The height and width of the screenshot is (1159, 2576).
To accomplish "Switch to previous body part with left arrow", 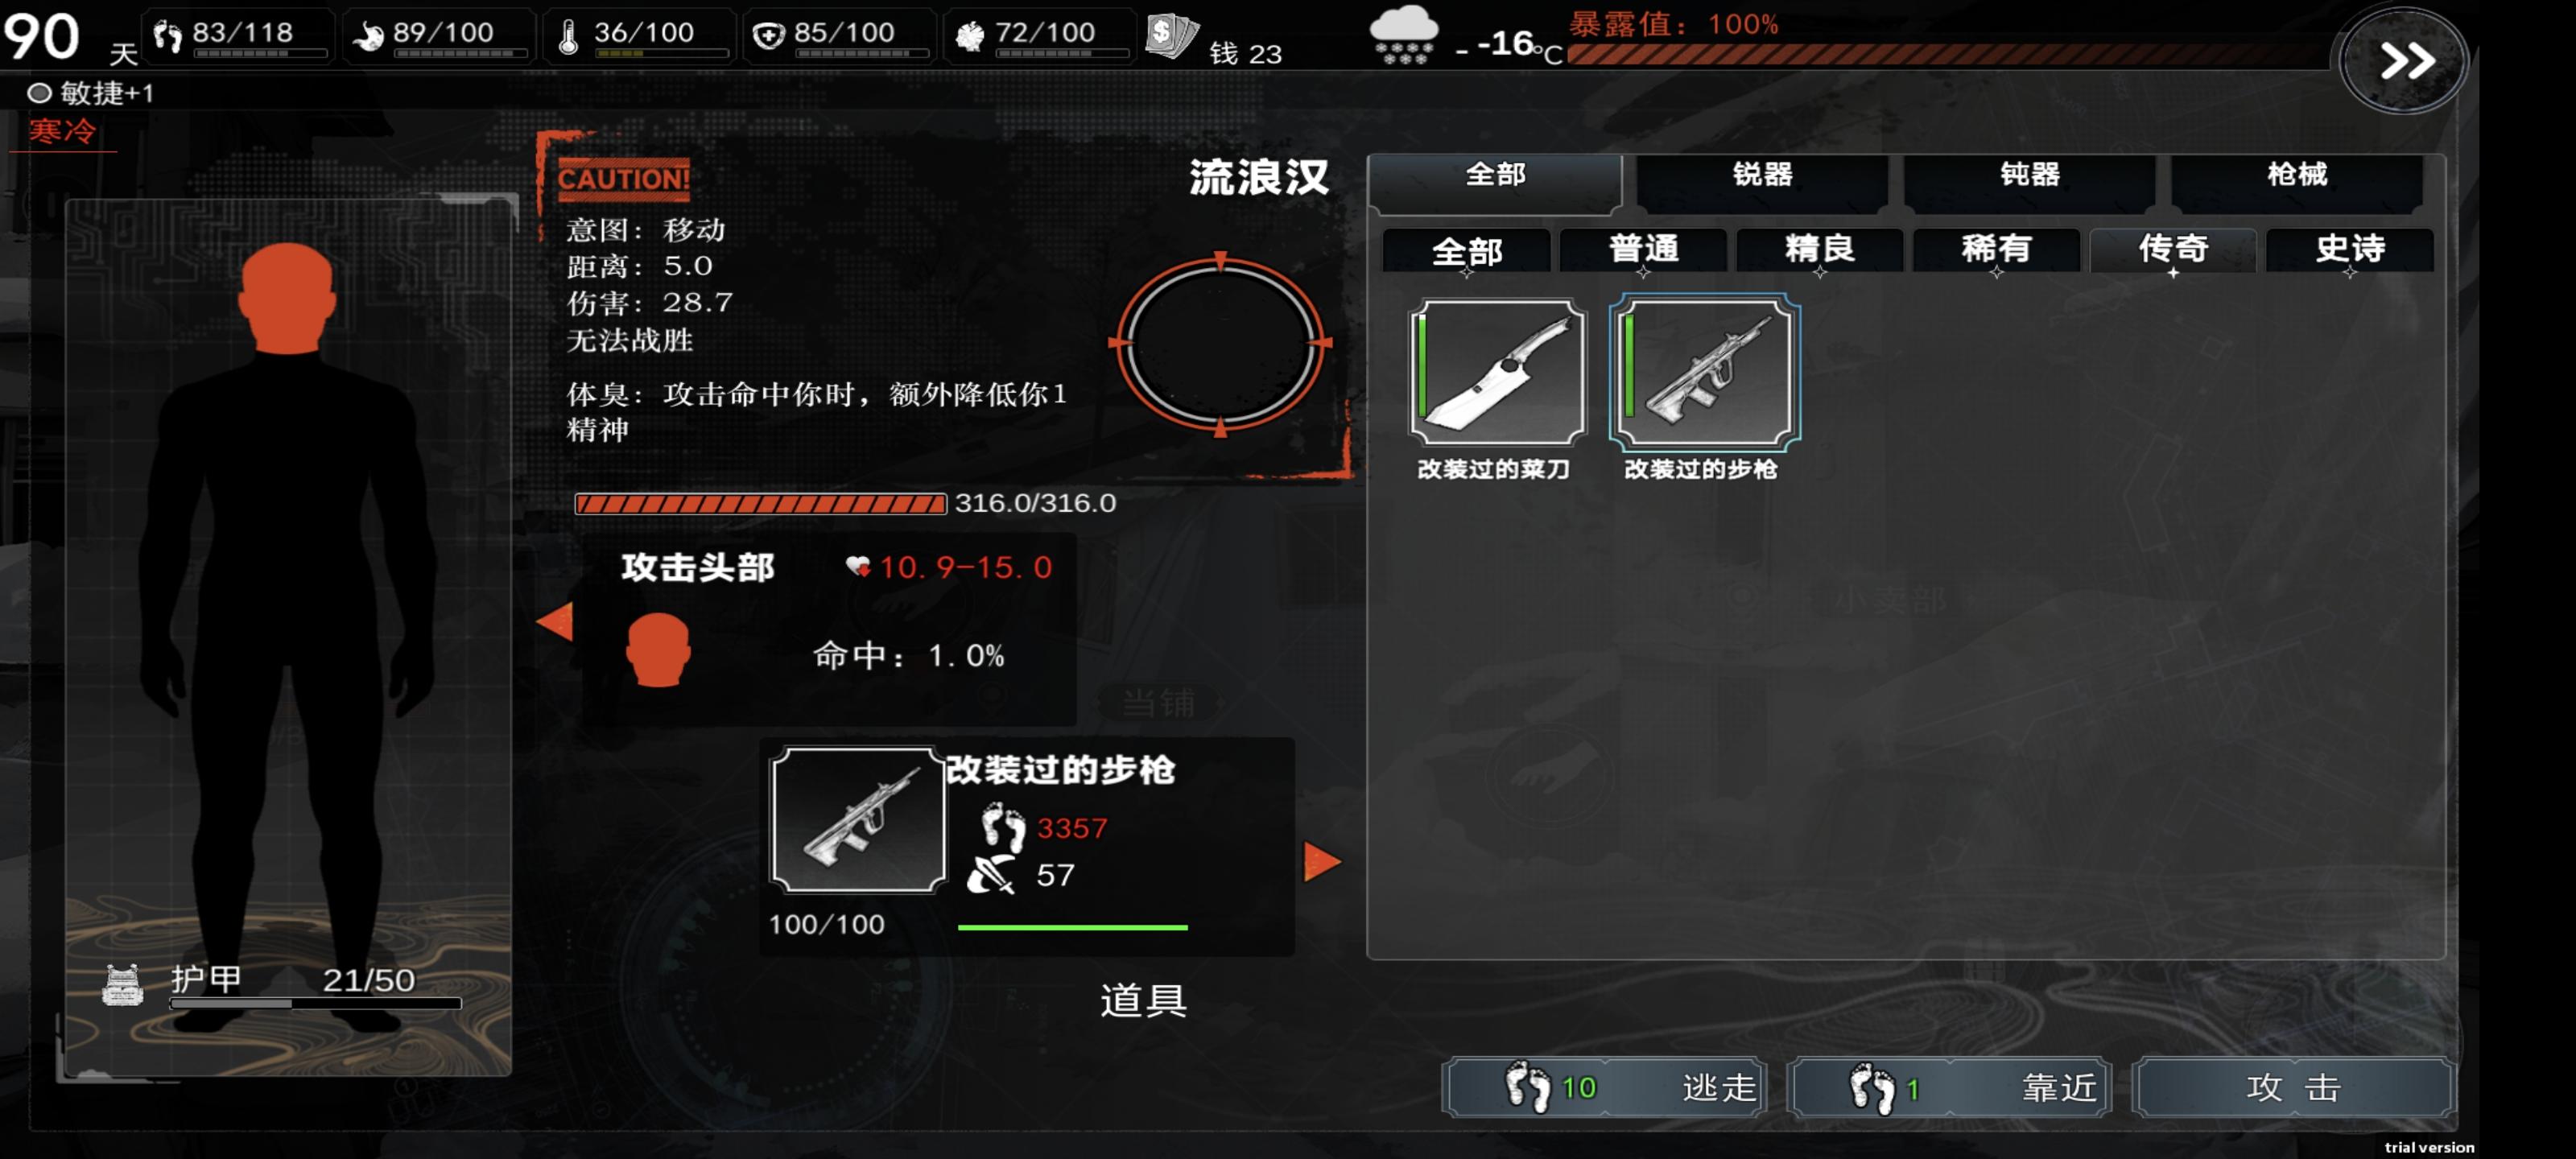I will point(555,620).
